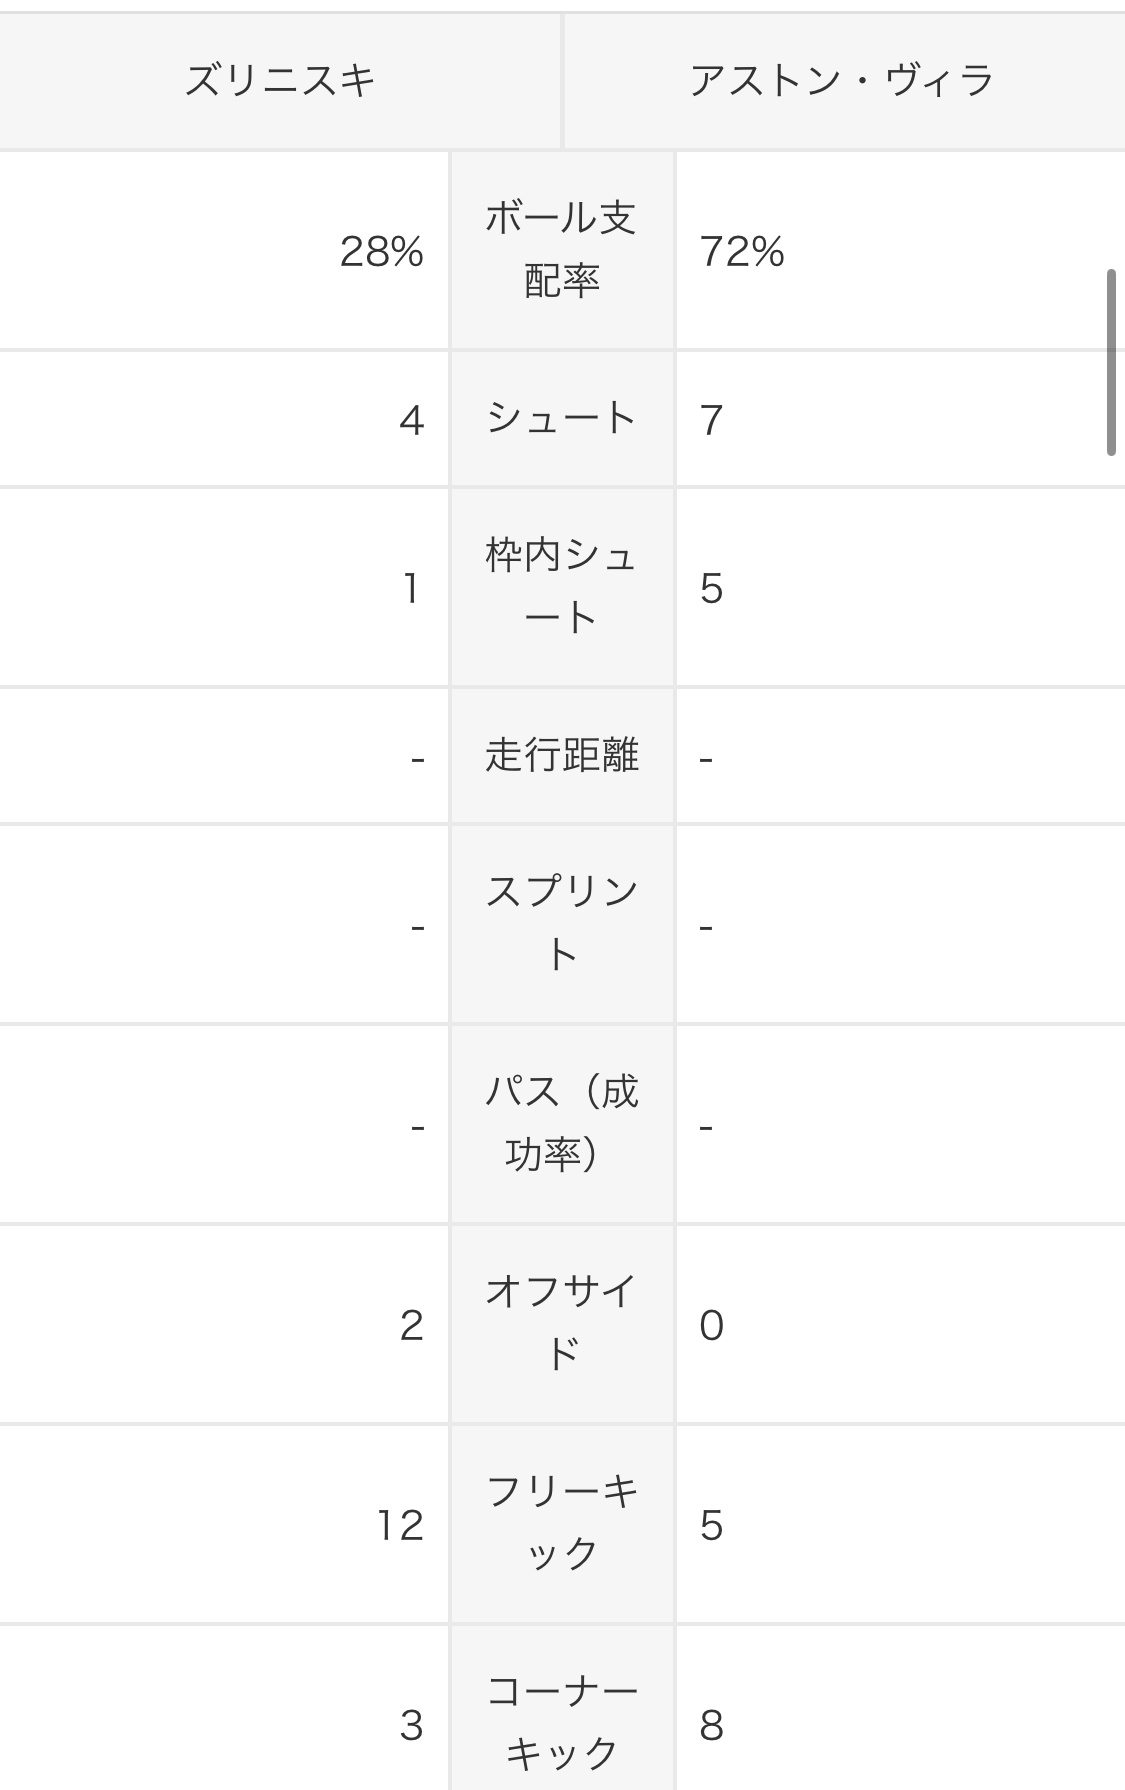Click the 枠内シュート stat label
This screenshot has width=1125, height=1790.
(x=561, y=587)
